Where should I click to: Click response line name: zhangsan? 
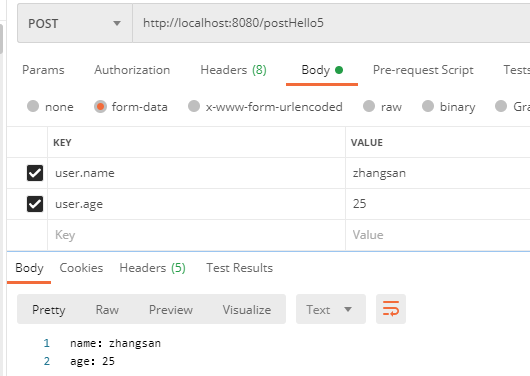[x=116, y=343]
